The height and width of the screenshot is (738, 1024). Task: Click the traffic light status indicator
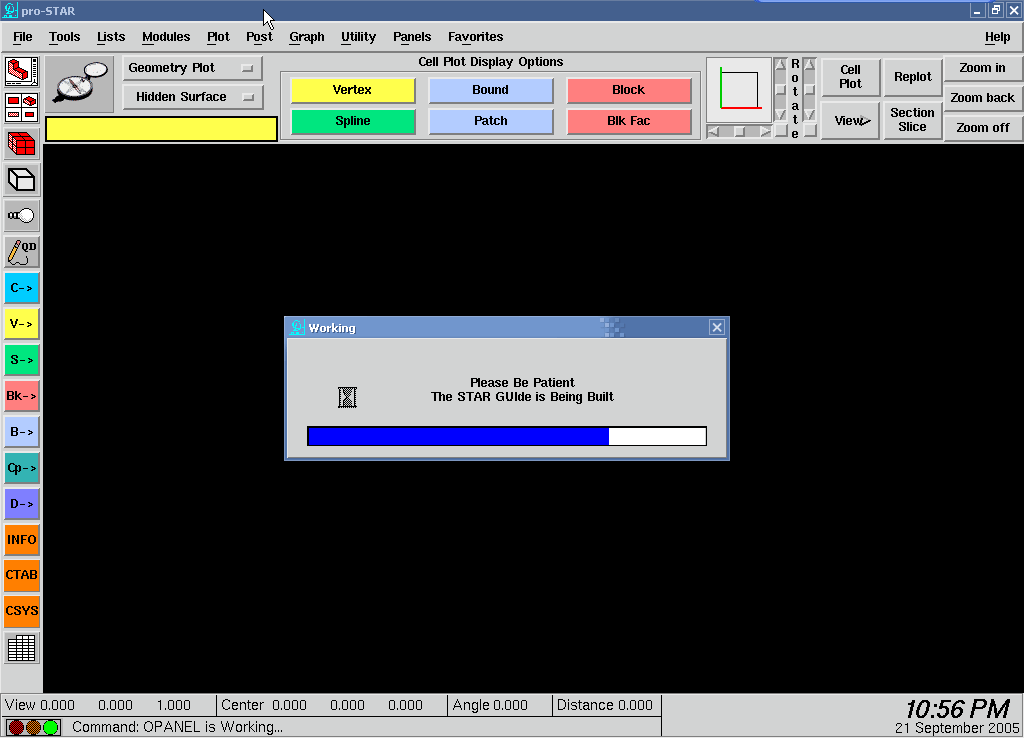pyautogui.click(x=33, y=727)
